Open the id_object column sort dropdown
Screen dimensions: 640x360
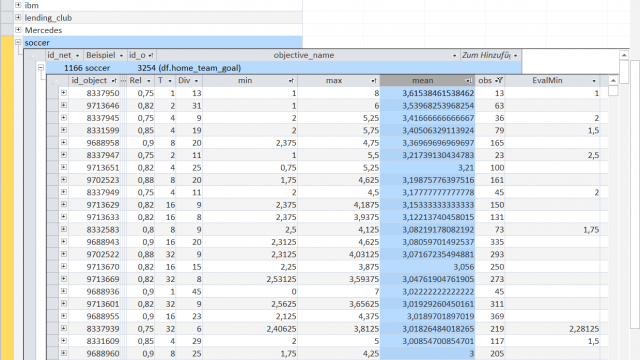114,81
